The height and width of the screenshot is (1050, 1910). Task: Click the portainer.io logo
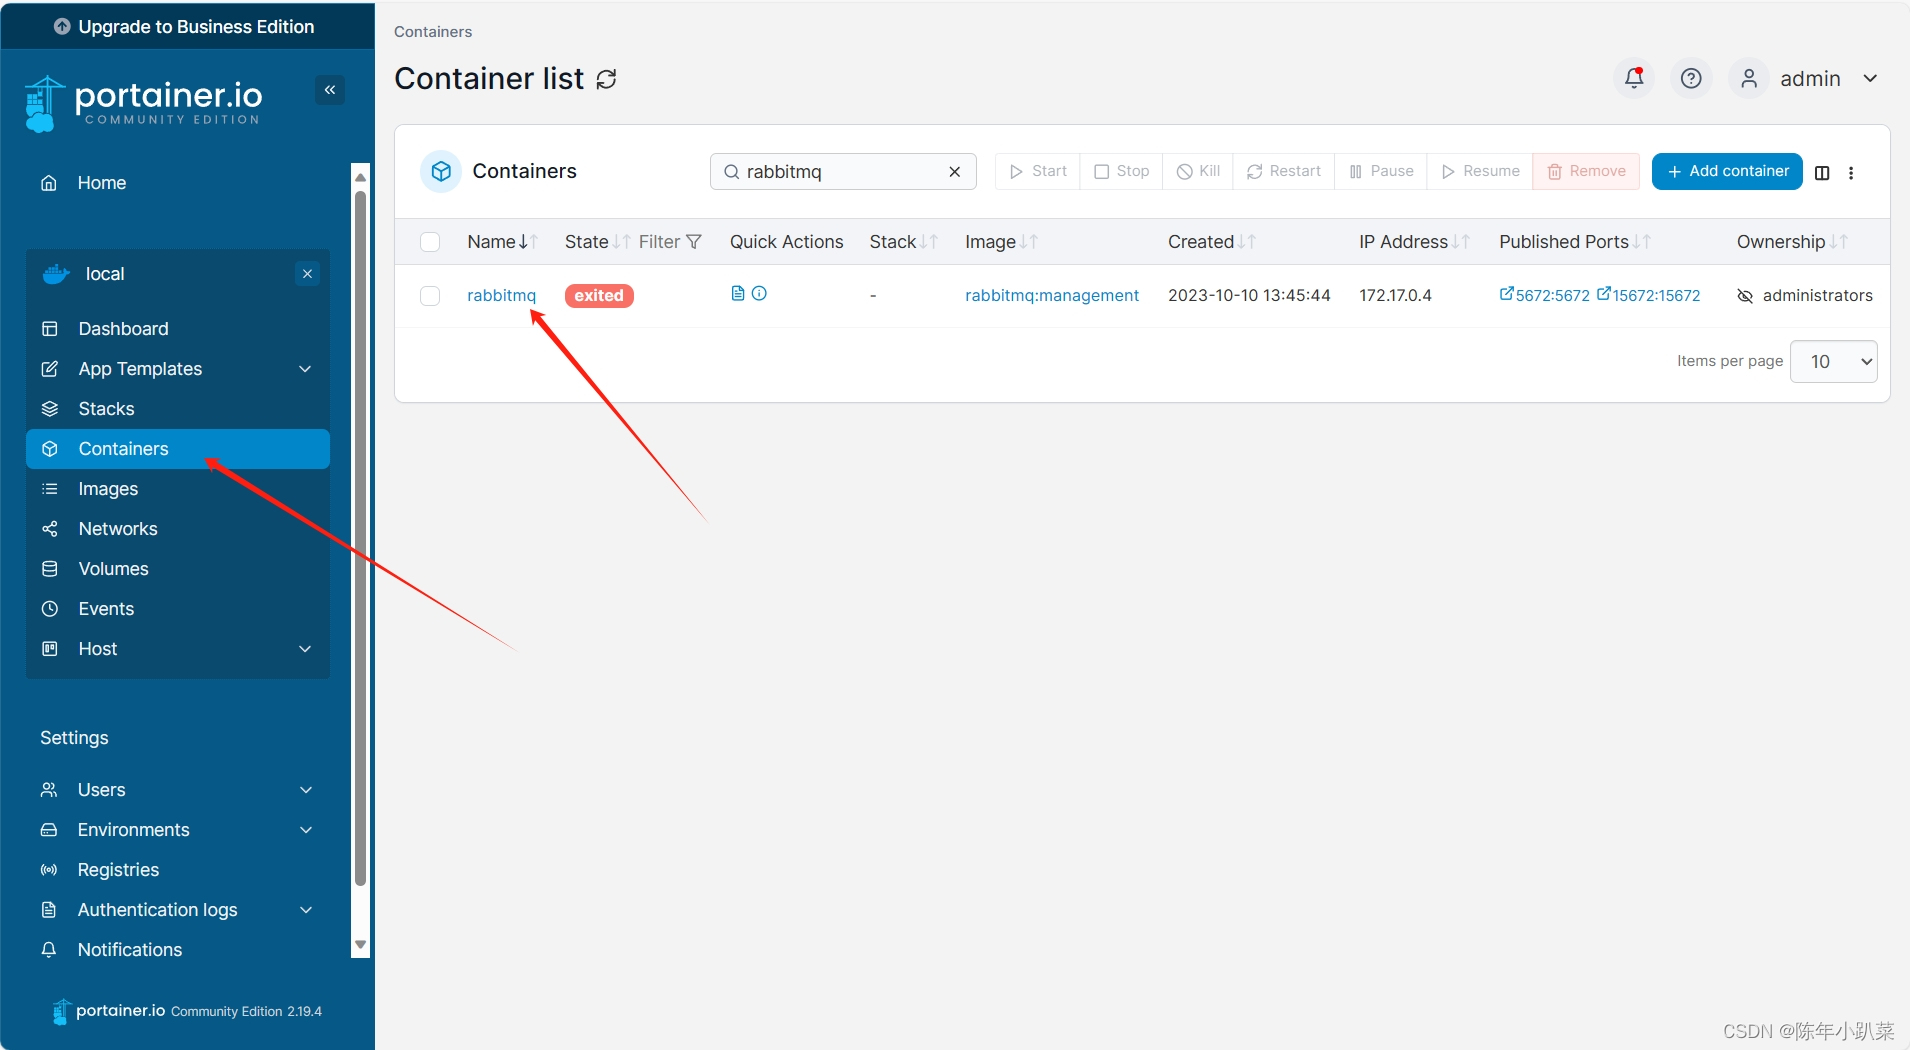coord(143,103)
